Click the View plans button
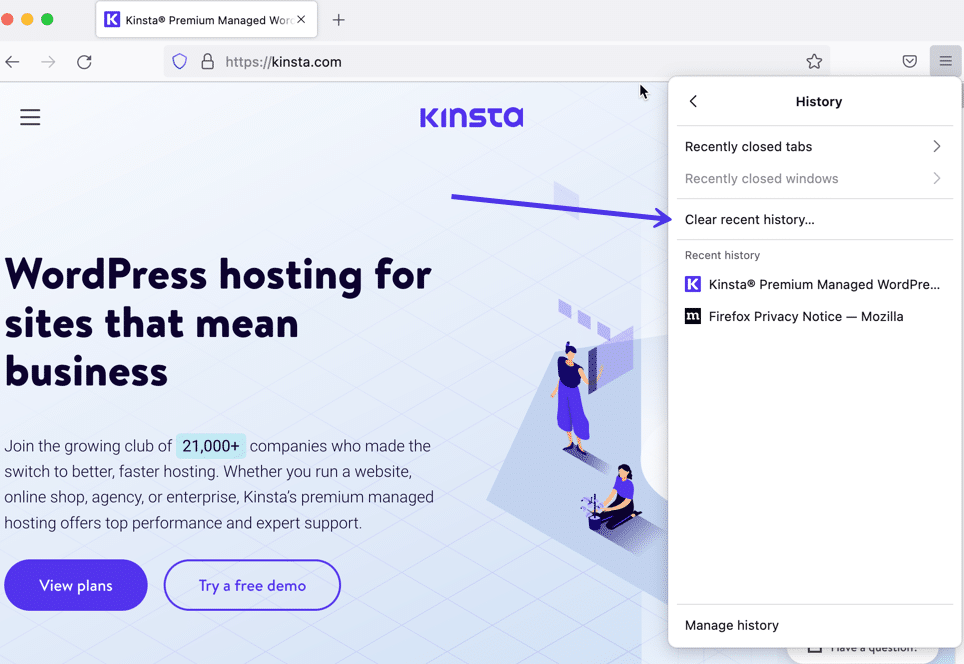The width and height of the screenshot is (964, 664). (x=76, y=586)
